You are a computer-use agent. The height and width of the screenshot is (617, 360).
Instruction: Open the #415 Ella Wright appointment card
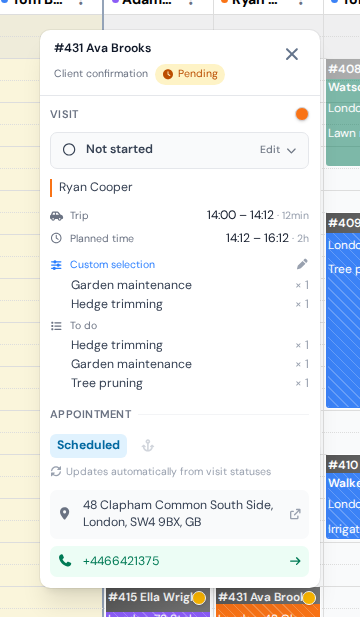point(157,602)
